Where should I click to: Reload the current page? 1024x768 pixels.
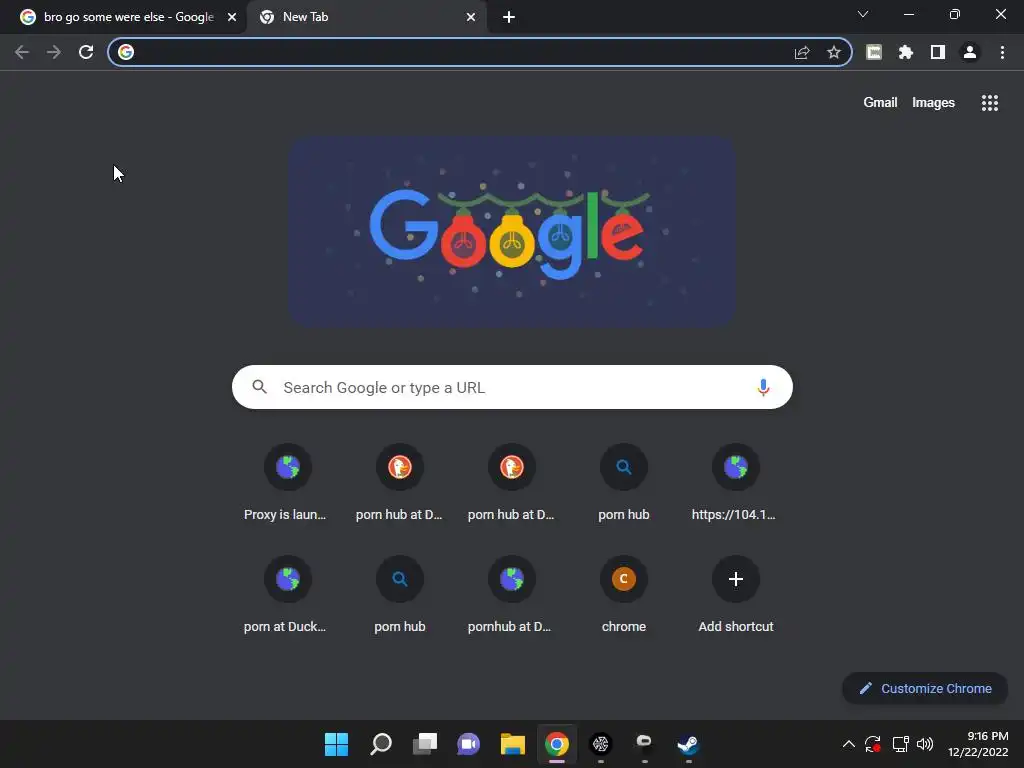pos(86,52)
